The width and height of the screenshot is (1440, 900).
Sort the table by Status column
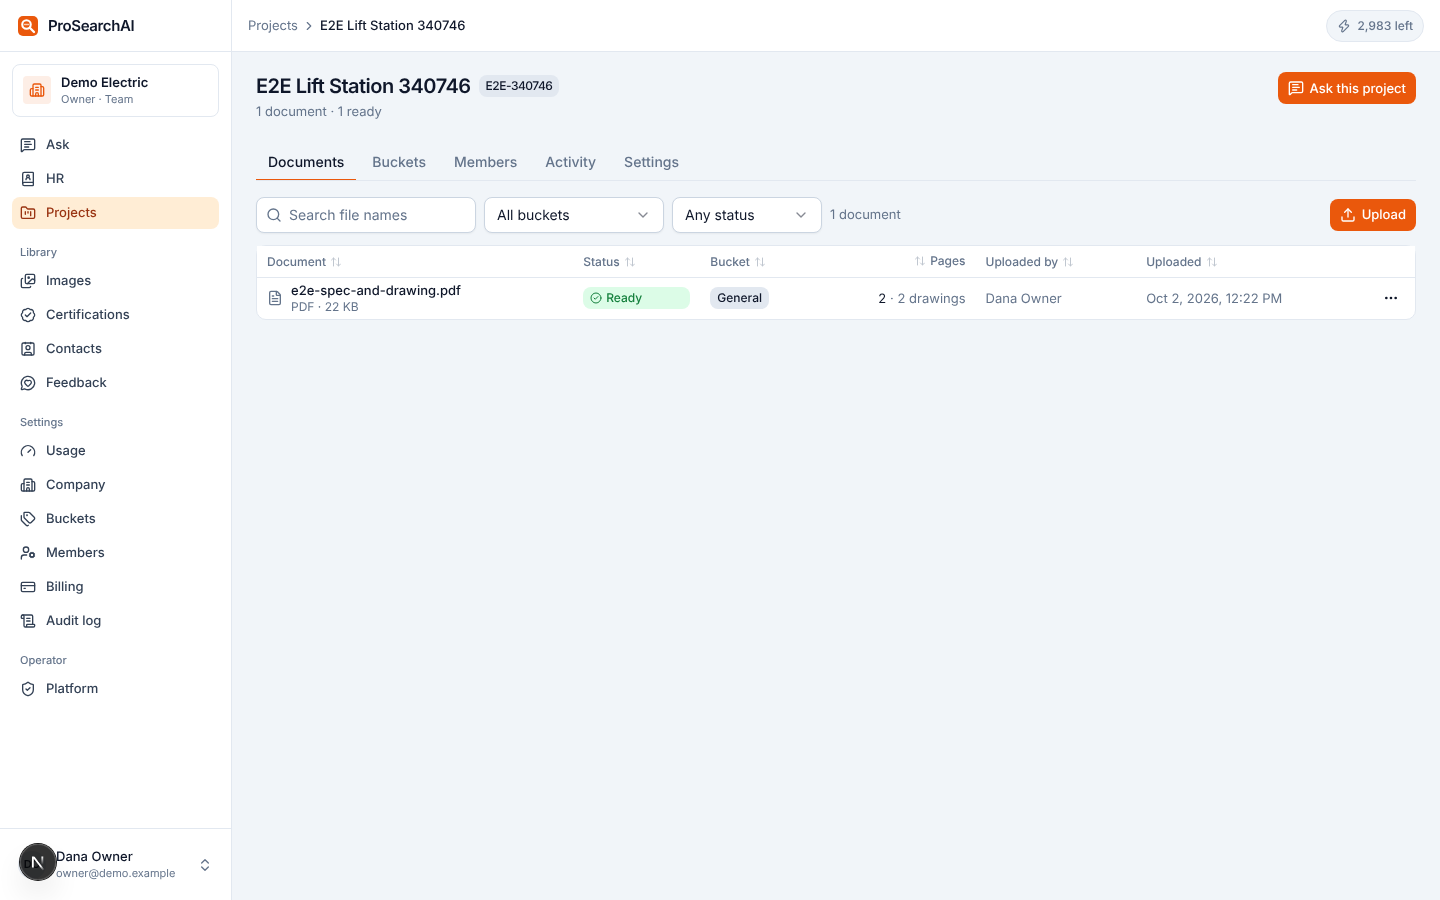(609, 262)
